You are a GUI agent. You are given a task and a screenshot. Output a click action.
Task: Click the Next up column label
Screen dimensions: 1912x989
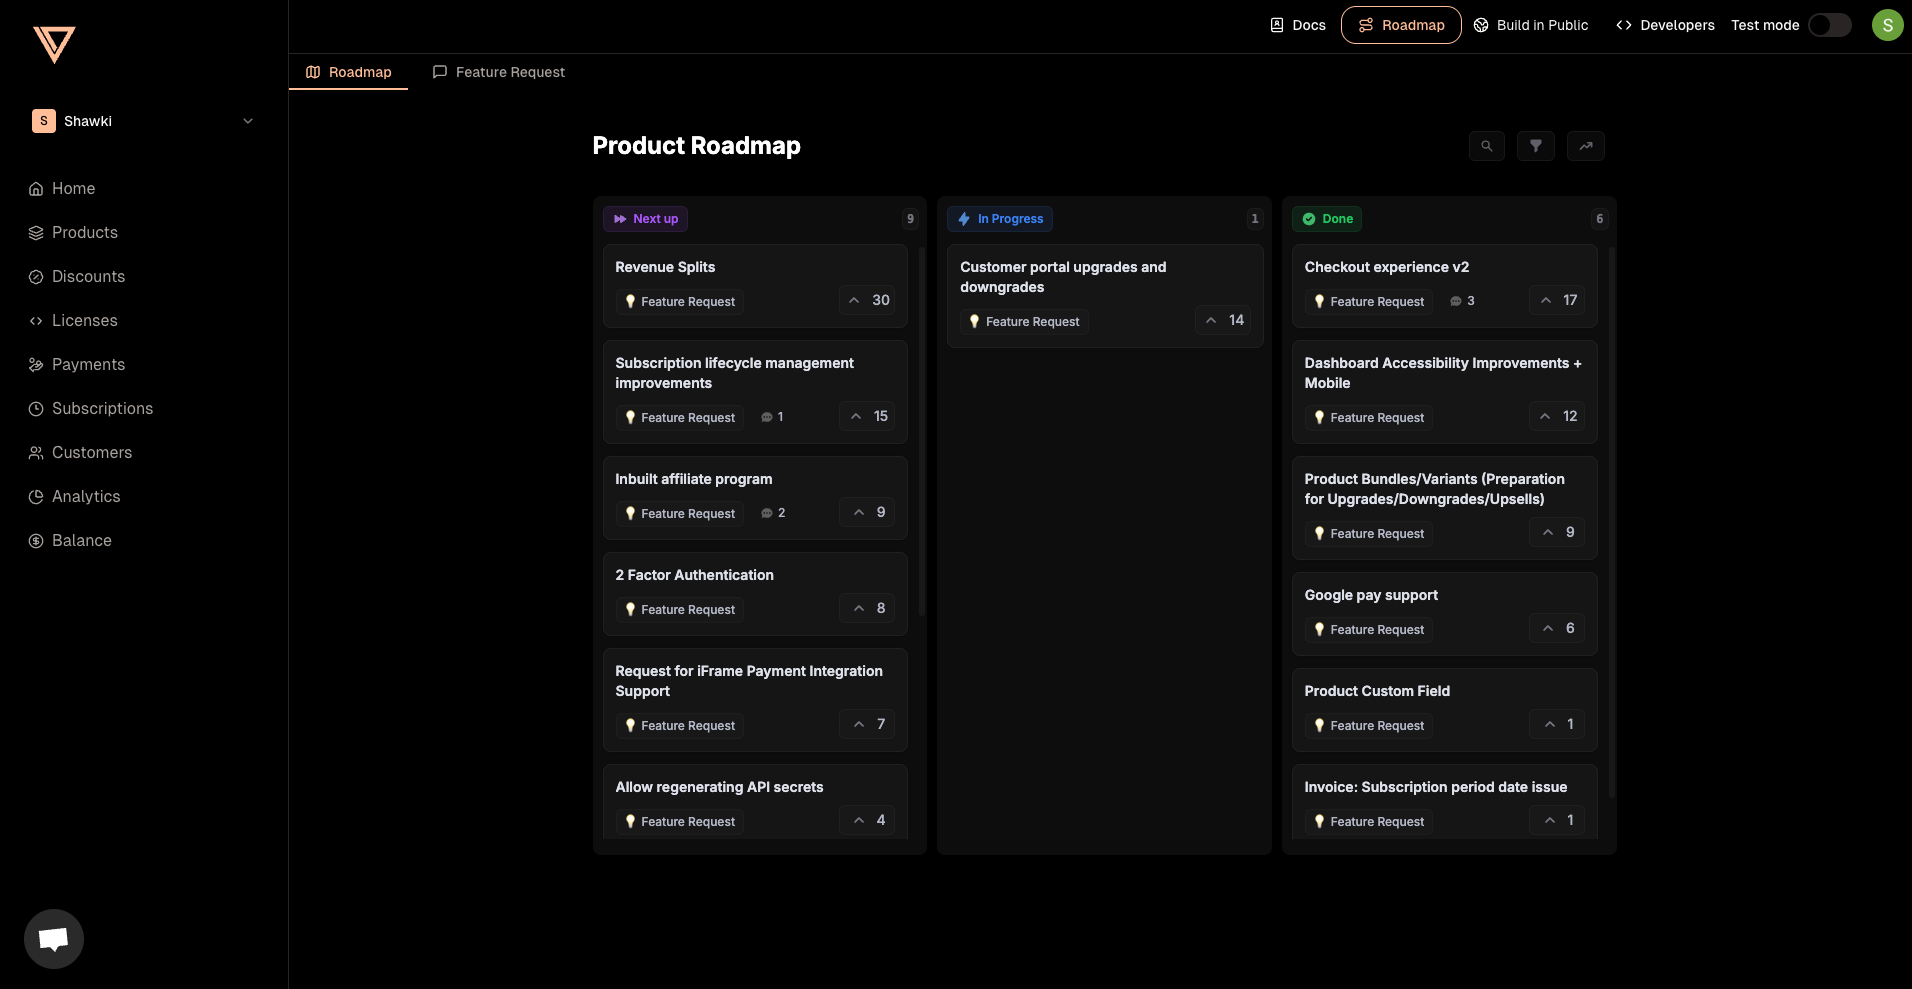645,219
